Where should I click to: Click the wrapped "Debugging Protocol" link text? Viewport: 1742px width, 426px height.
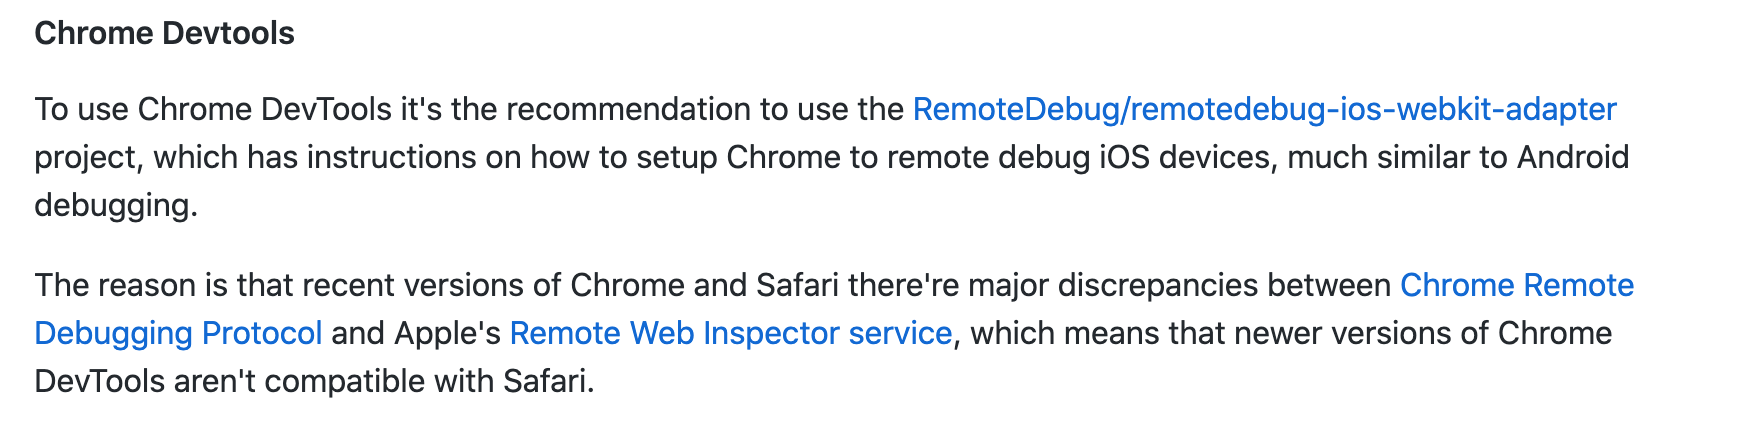coord(178,333)
